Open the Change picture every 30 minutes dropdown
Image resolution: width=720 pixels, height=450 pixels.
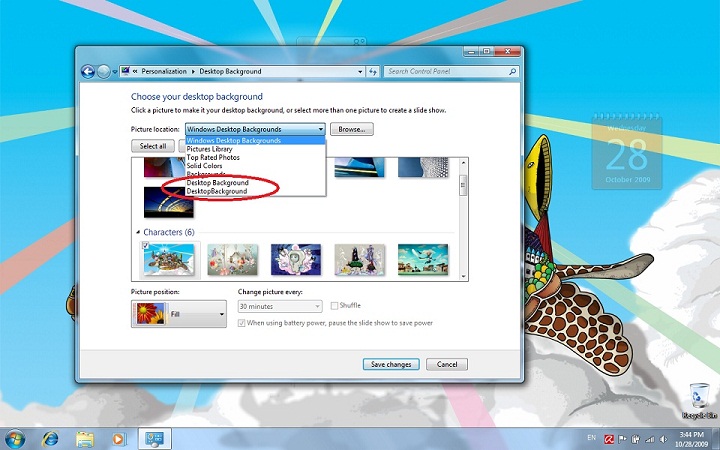[x=280, y=306]
